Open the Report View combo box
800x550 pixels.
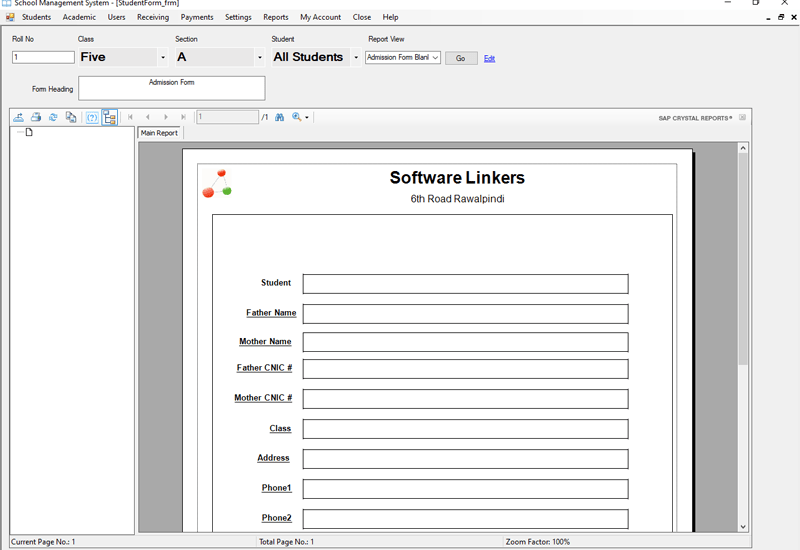pyautogui.click(x=403, y=58)
